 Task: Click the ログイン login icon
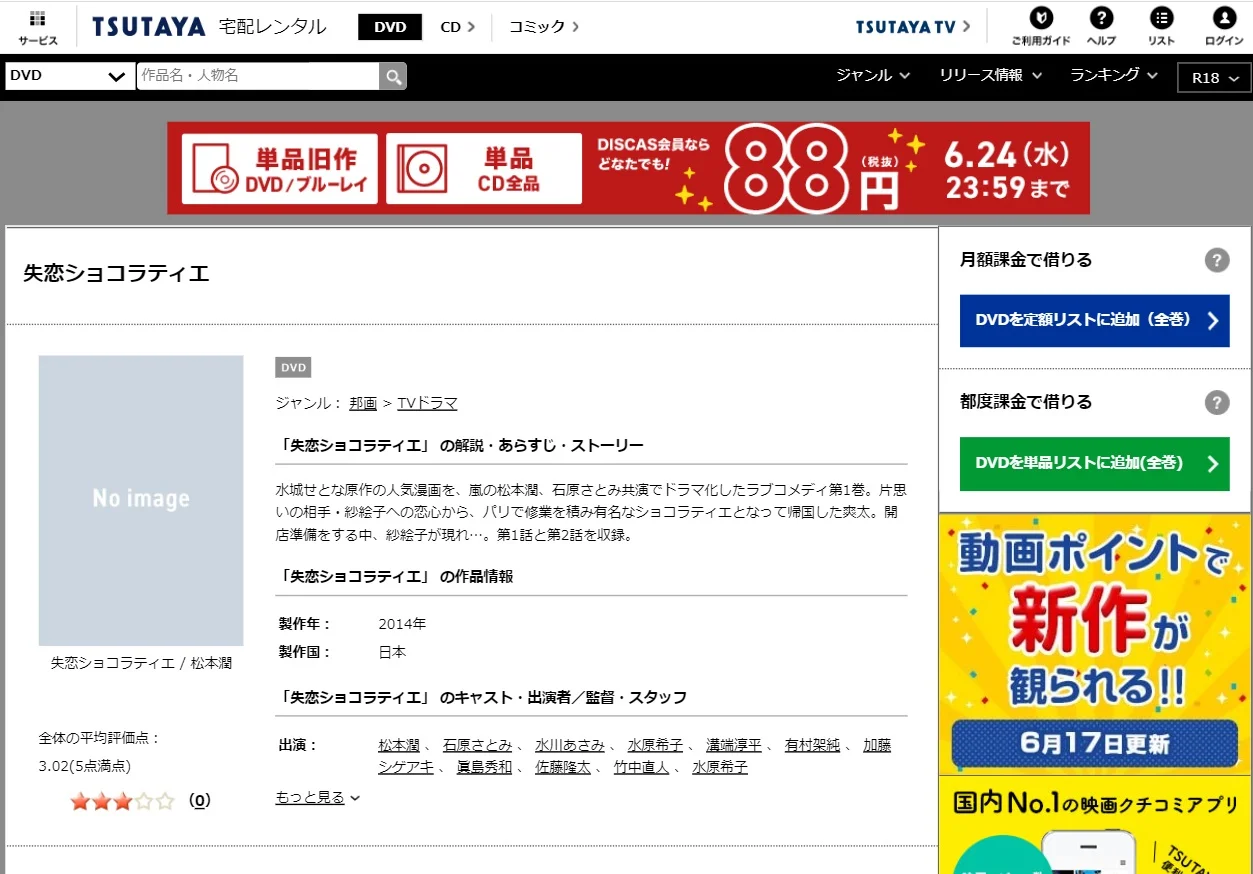click(1224, 27)
